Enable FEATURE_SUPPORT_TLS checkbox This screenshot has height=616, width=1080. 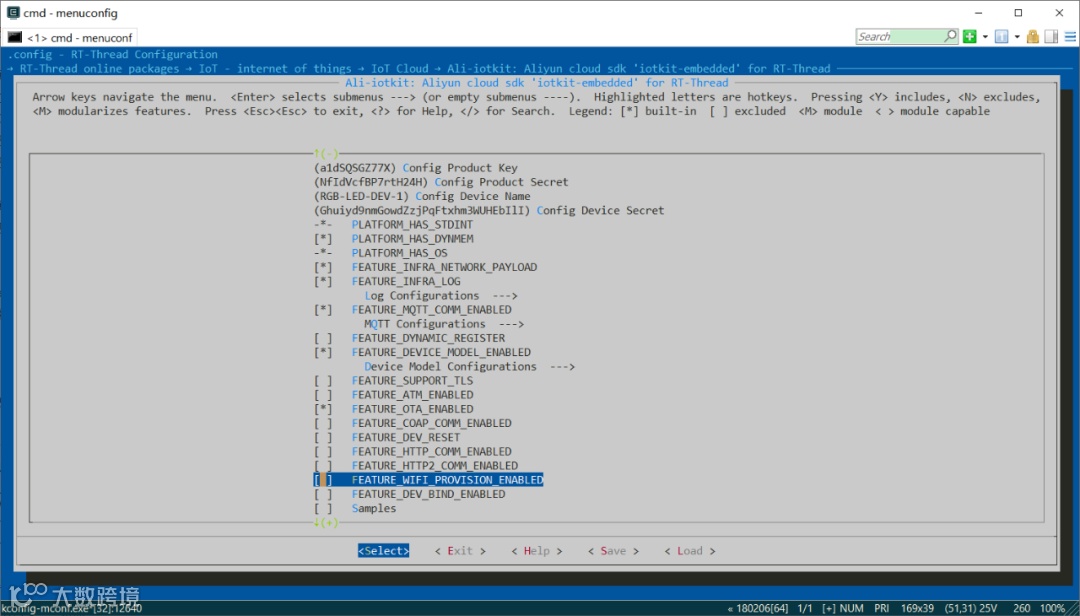tap(323, 381)
